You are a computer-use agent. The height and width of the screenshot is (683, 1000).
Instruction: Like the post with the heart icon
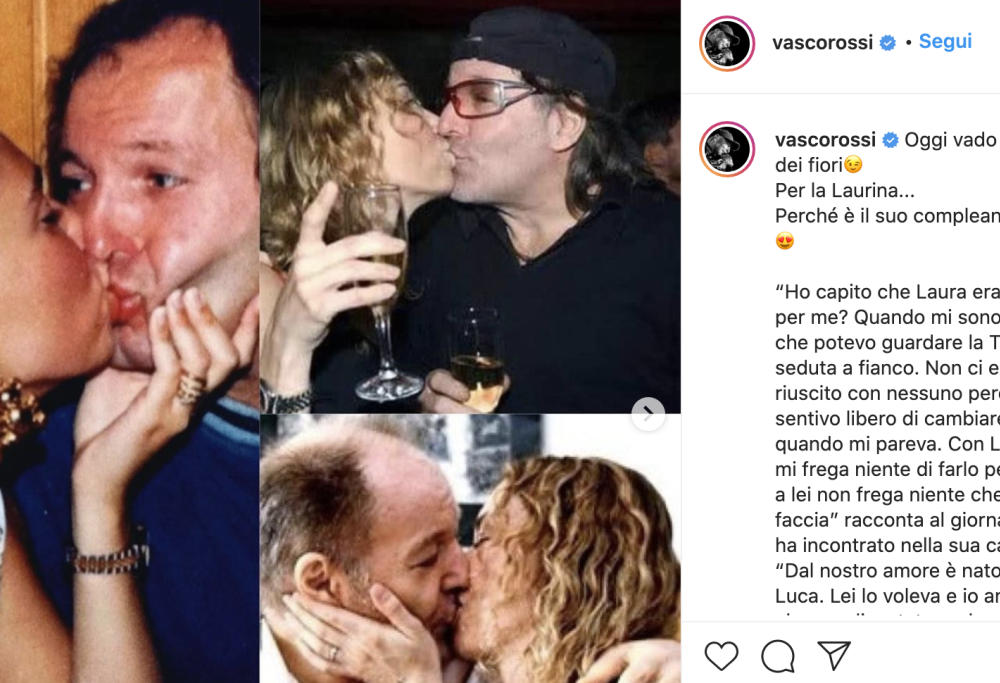tap(721, 656)
